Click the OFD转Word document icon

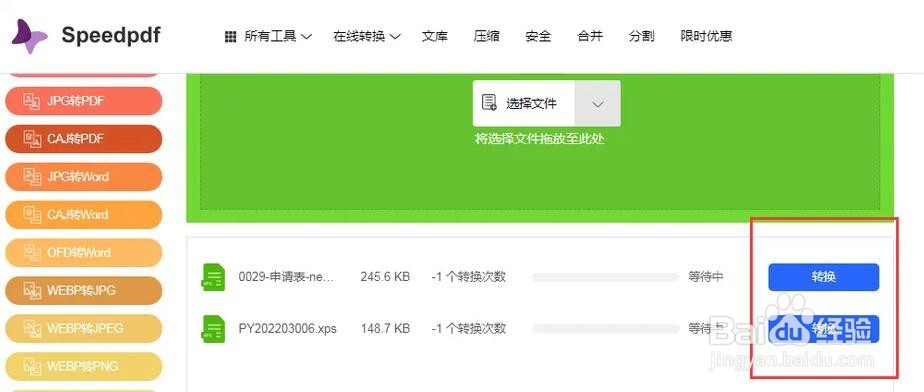point(32,253)
